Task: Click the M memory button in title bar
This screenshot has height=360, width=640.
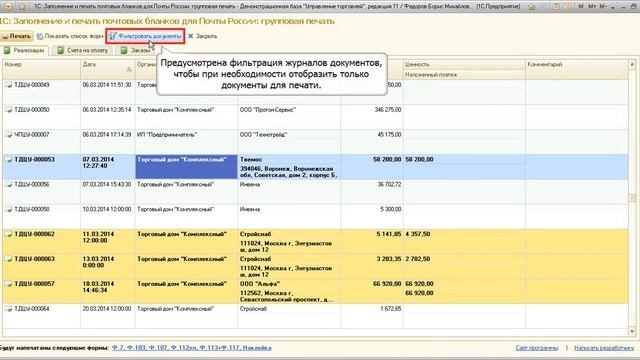Action: click(581, 7)
